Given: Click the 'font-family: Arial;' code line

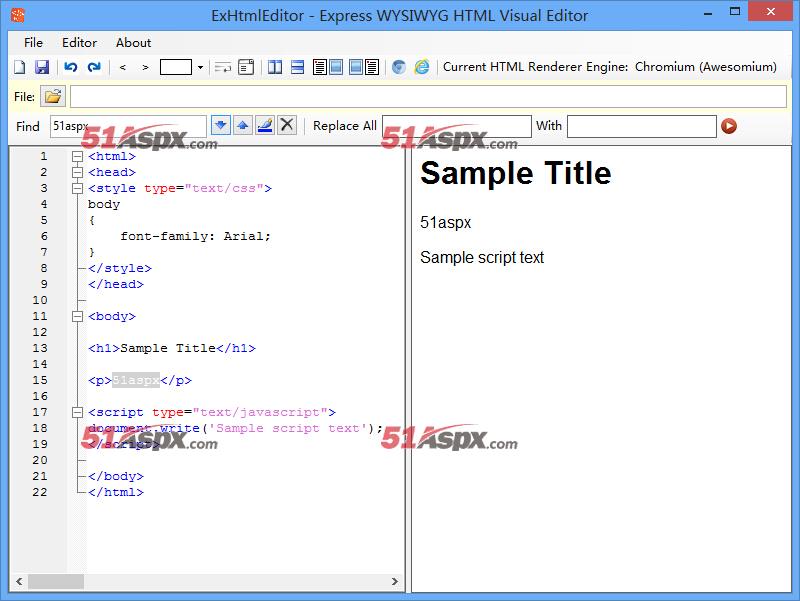Looking at the screenshot, I should 195,236.
